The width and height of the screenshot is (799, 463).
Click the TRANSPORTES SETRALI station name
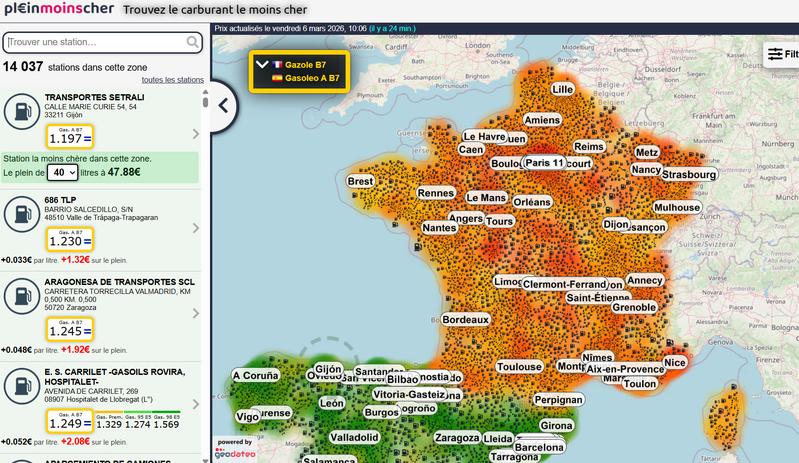(x=94, y=97)
